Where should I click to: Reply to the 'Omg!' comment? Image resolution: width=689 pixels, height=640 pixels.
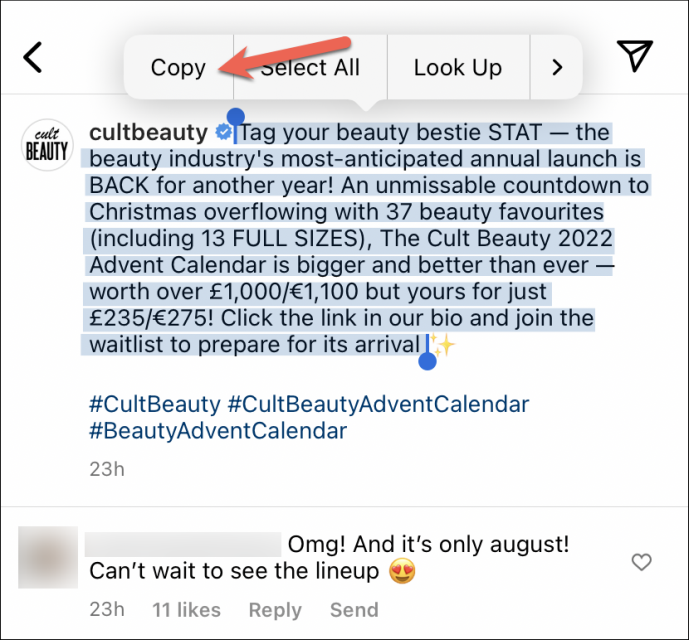coord(275,609)
